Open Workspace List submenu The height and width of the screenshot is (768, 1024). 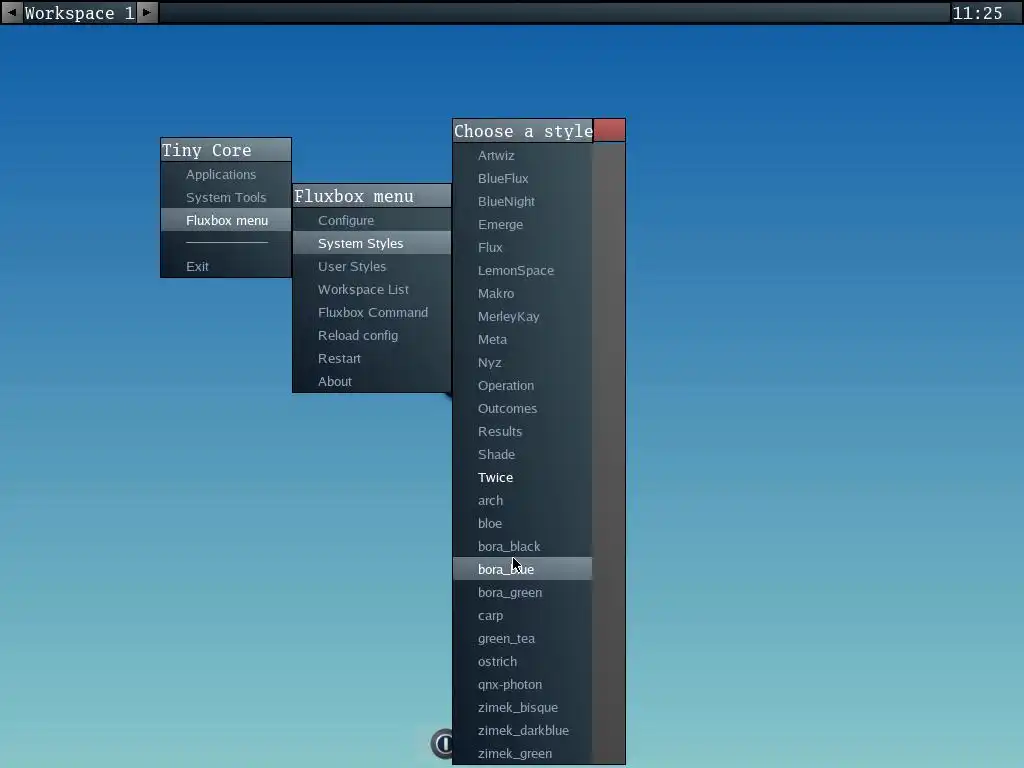point(372,289)
